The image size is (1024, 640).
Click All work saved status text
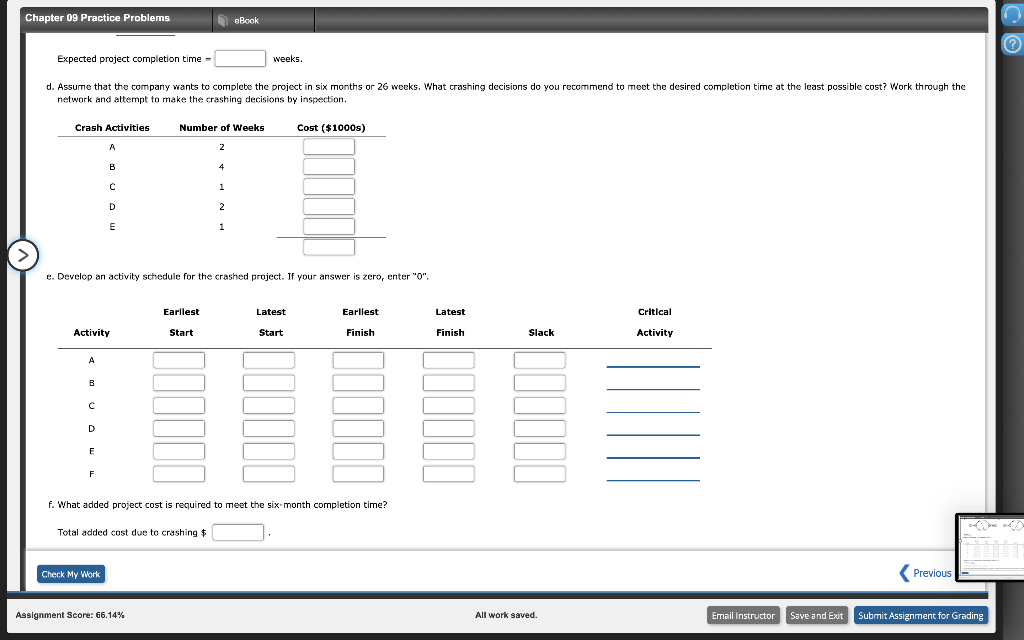click(506, 615)
